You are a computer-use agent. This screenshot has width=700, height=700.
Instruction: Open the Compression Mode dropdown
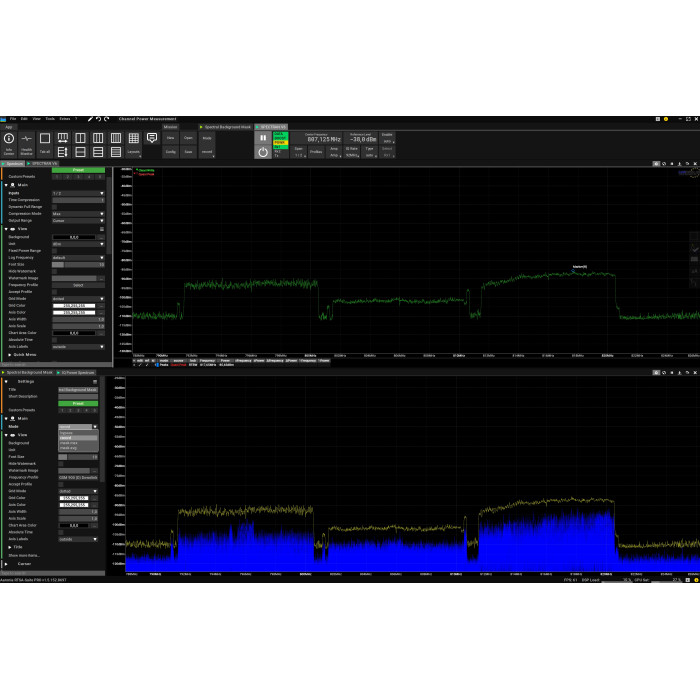click(x=78, y=213)
